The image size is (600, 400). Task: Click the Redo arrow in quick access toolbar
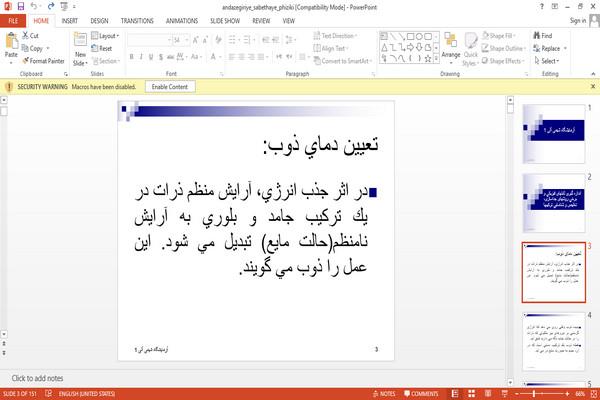(51, 6)
